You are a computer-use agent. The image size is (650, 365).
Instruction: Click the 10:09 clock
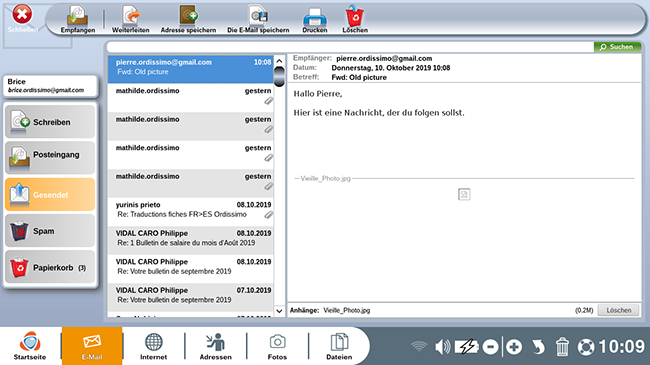(x=622, y=347)
